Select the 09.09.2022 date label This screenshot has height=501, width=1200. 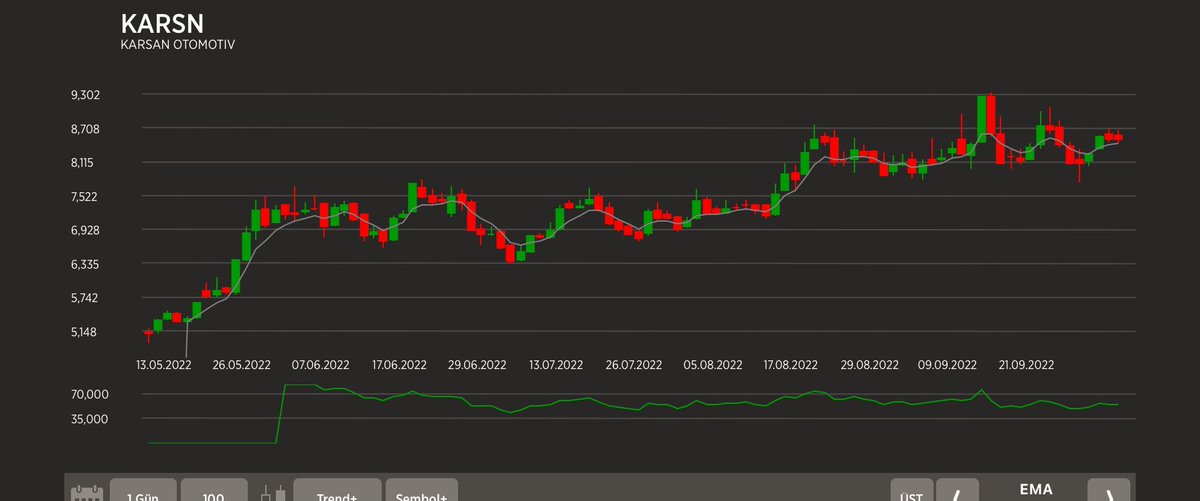pos(948,365)
